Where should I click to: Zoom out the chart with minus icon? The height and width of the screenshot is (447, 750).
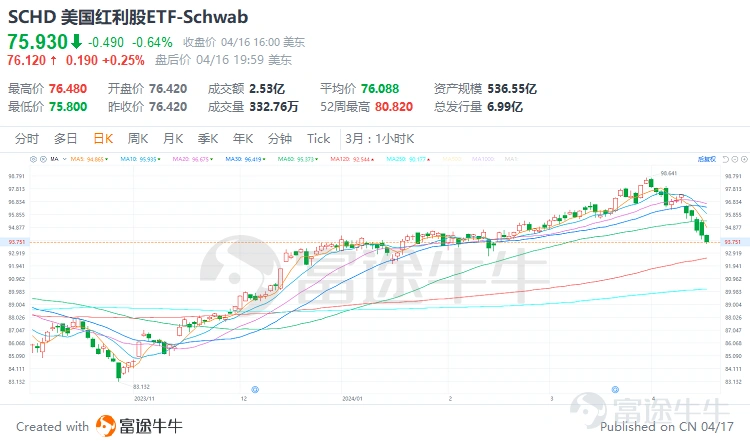pyautogui.click(x=735, y=159)
